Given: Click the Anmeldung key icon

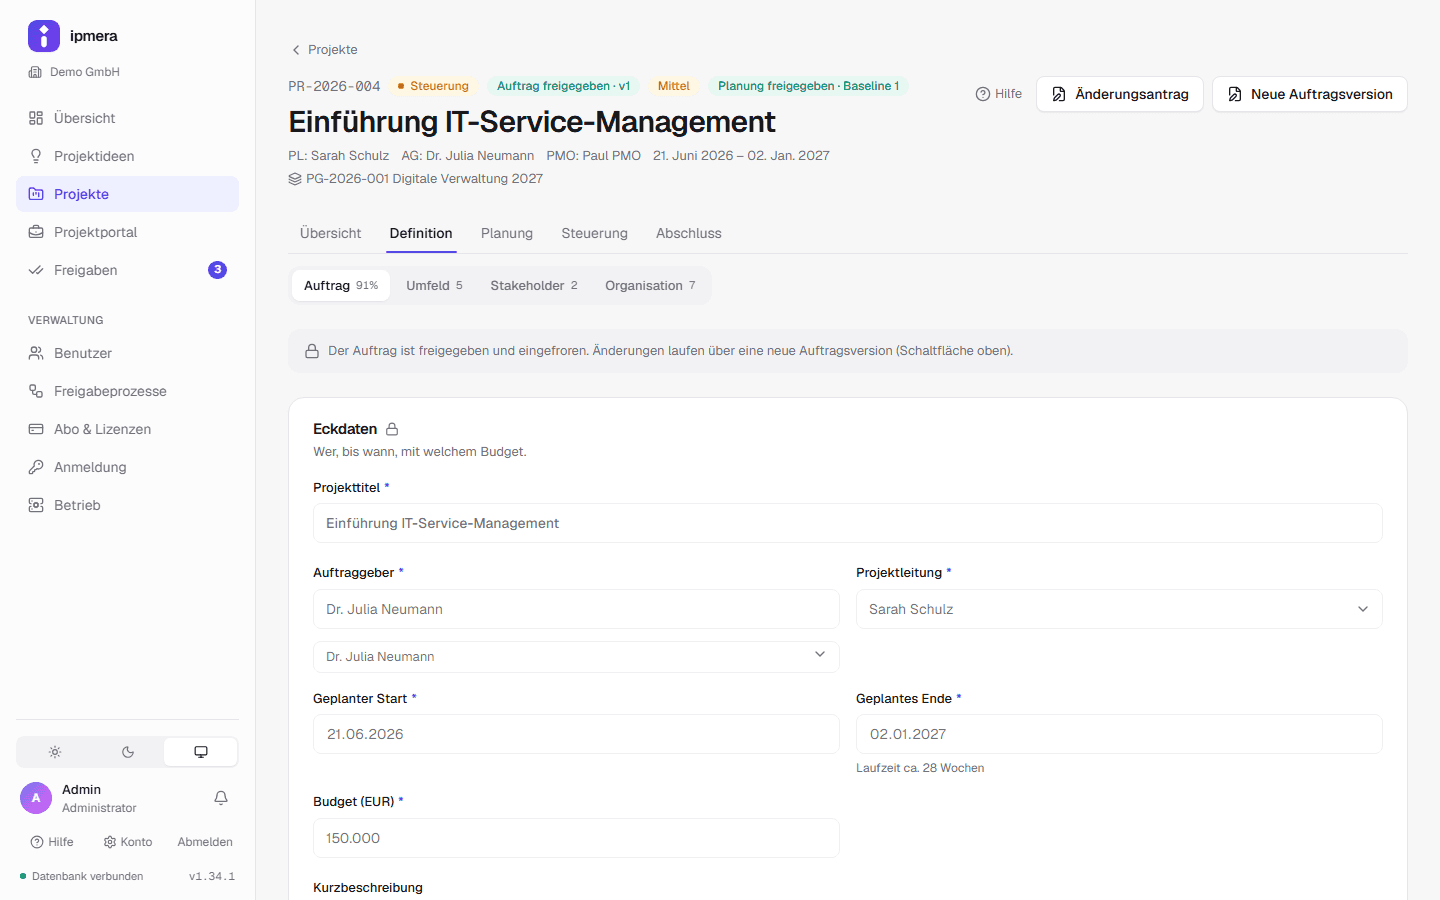Looking at the screenshot, I should click(x=36, y=467).
